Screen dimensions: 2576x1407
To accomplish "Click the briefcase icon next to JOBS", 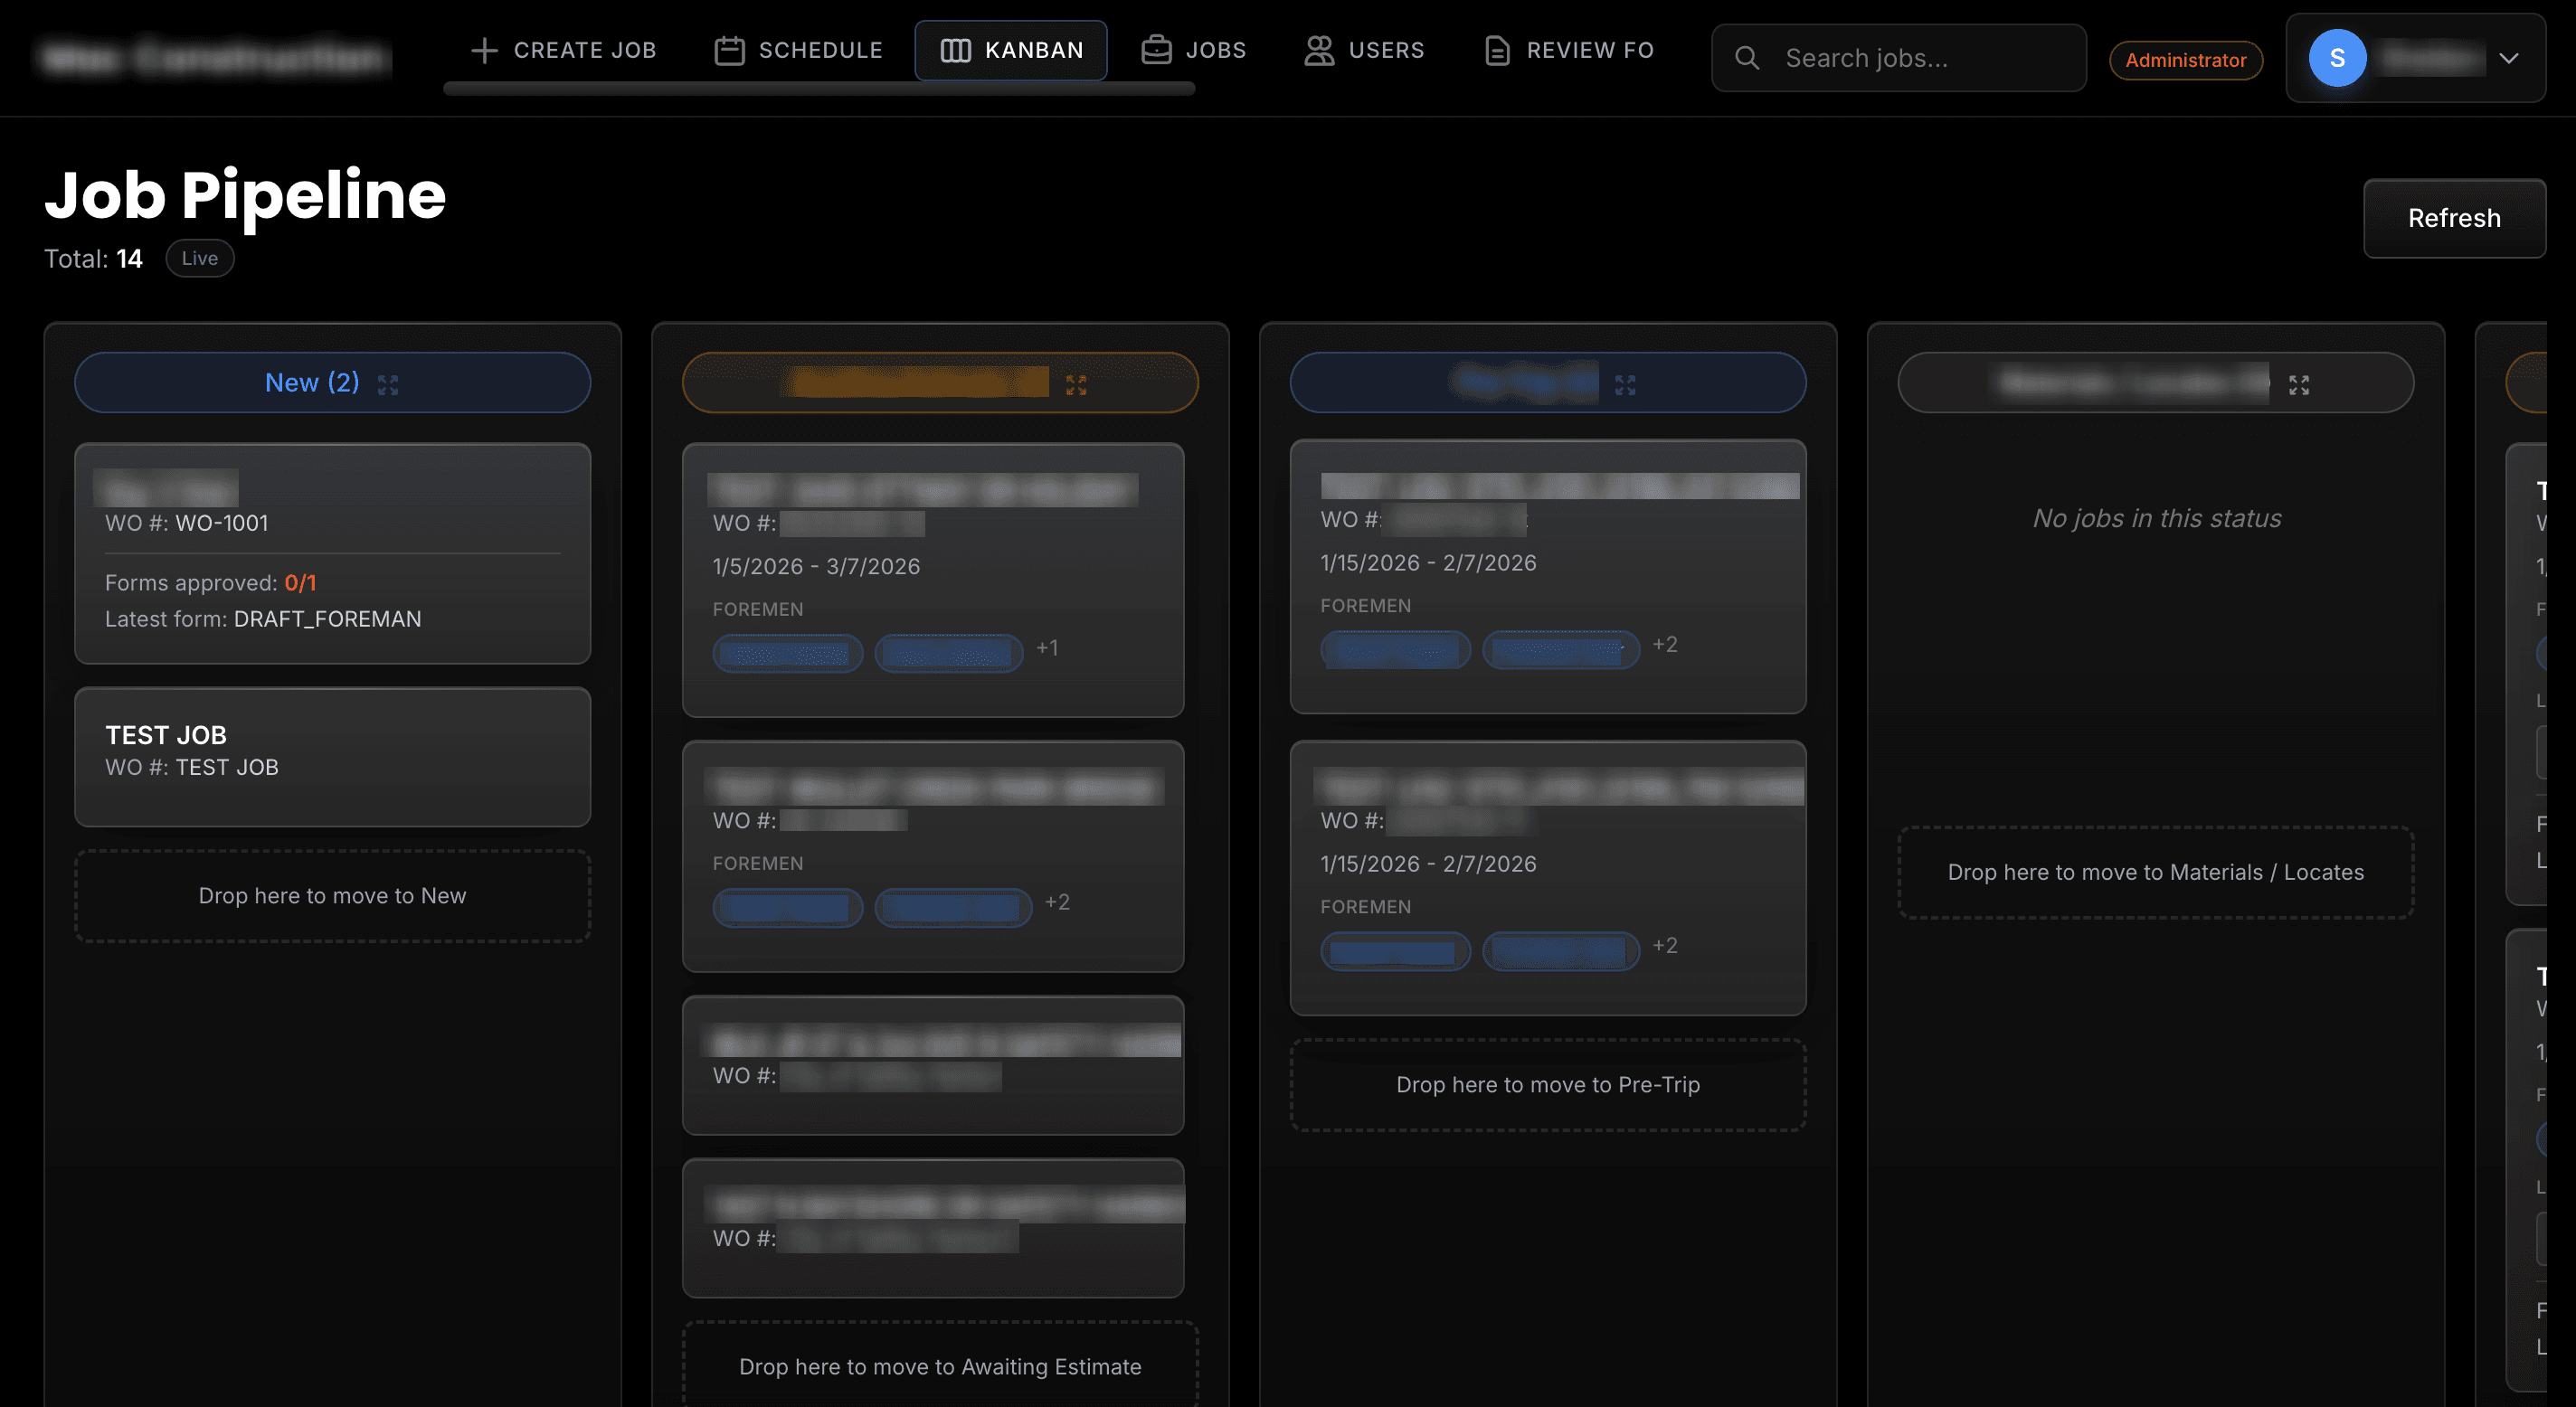I will tap(1155, 50).
